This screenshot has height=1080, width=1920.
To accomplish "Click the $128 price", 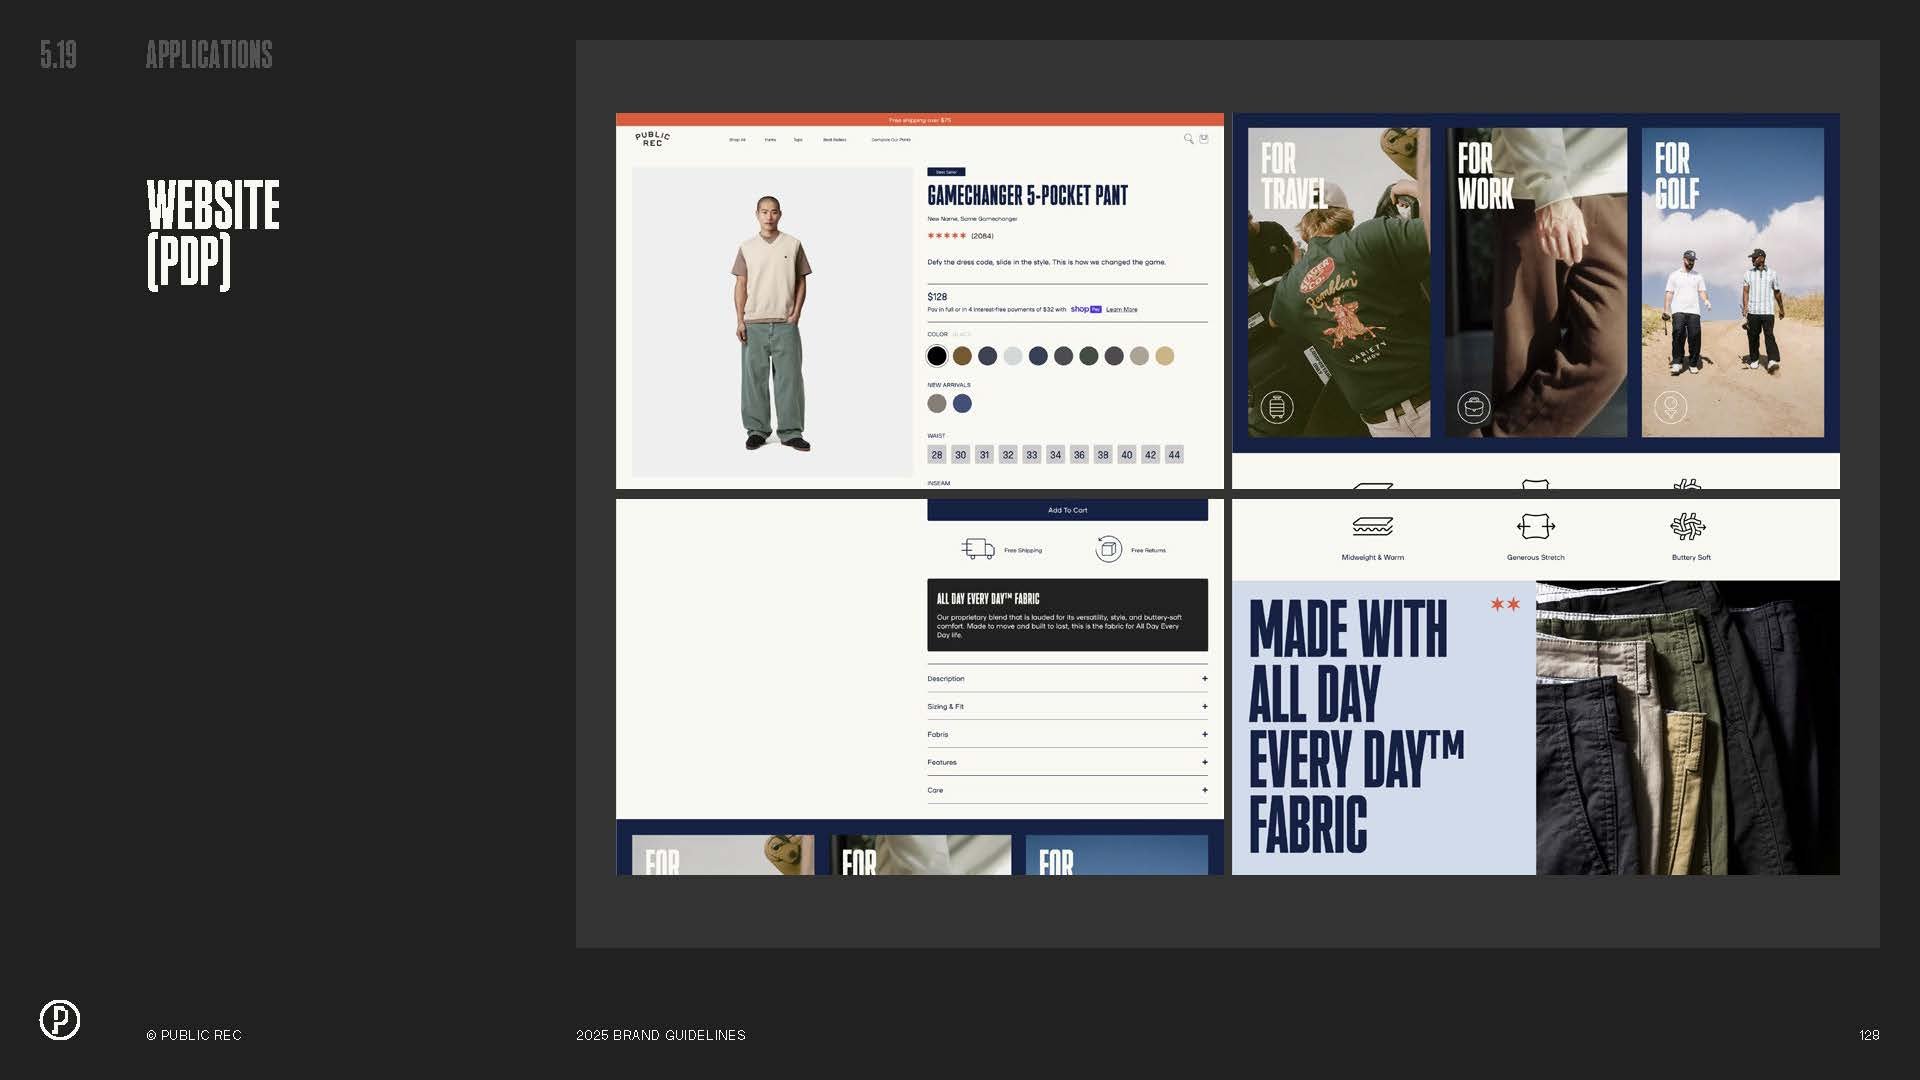I will tap(937, 297).
